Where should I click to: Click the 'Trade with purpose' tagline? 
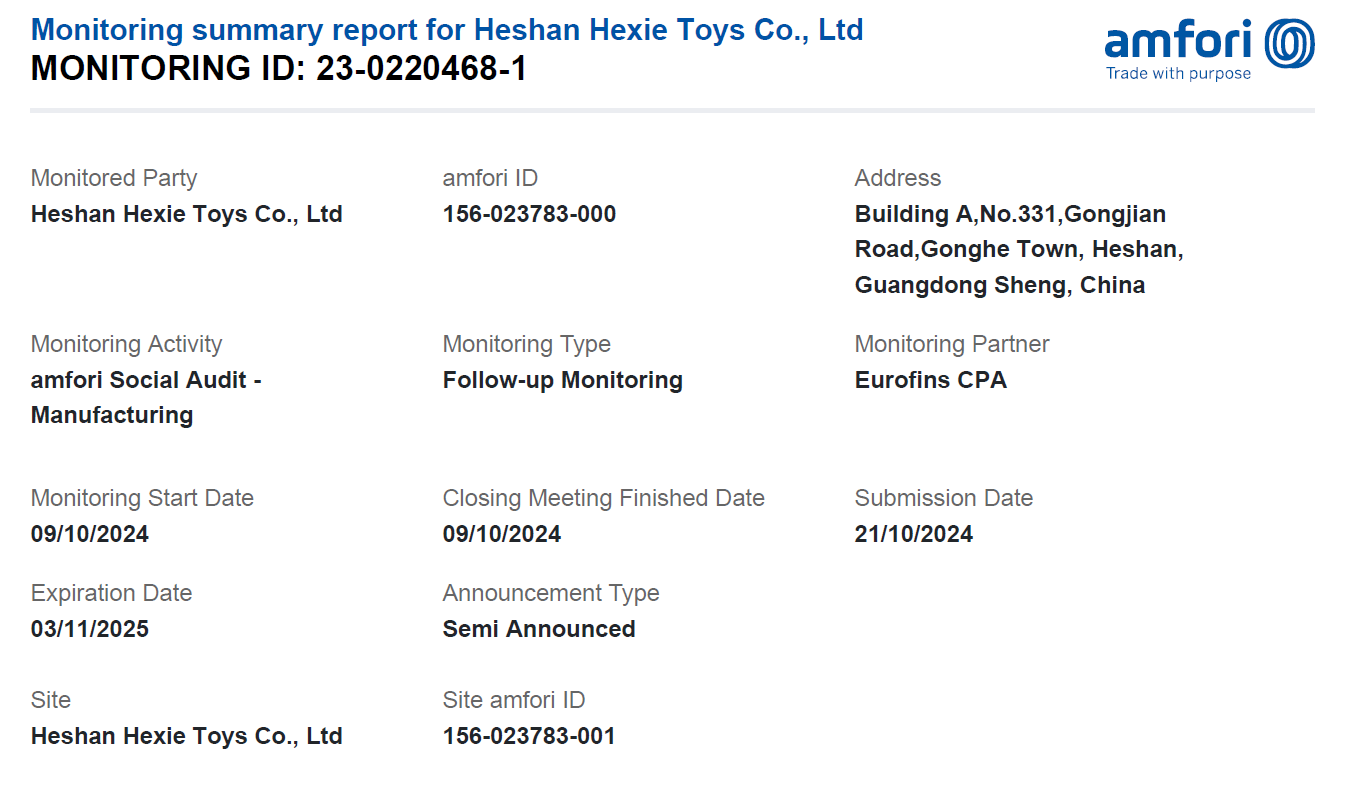click(1178, 73)
